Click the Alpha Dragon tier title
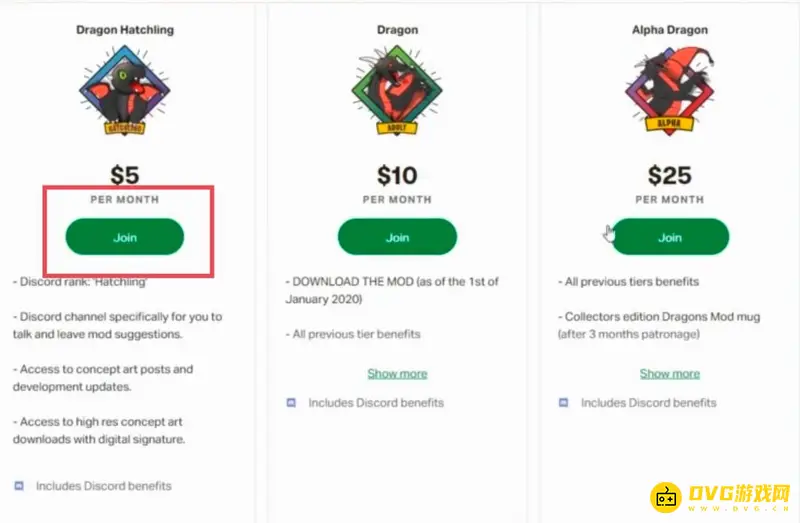 click(x=669, y=30)
